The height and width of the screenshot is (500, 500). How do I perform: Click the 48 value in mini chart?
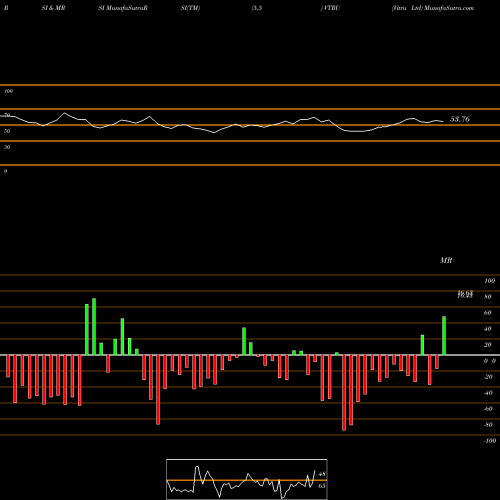tap(322, 474)
